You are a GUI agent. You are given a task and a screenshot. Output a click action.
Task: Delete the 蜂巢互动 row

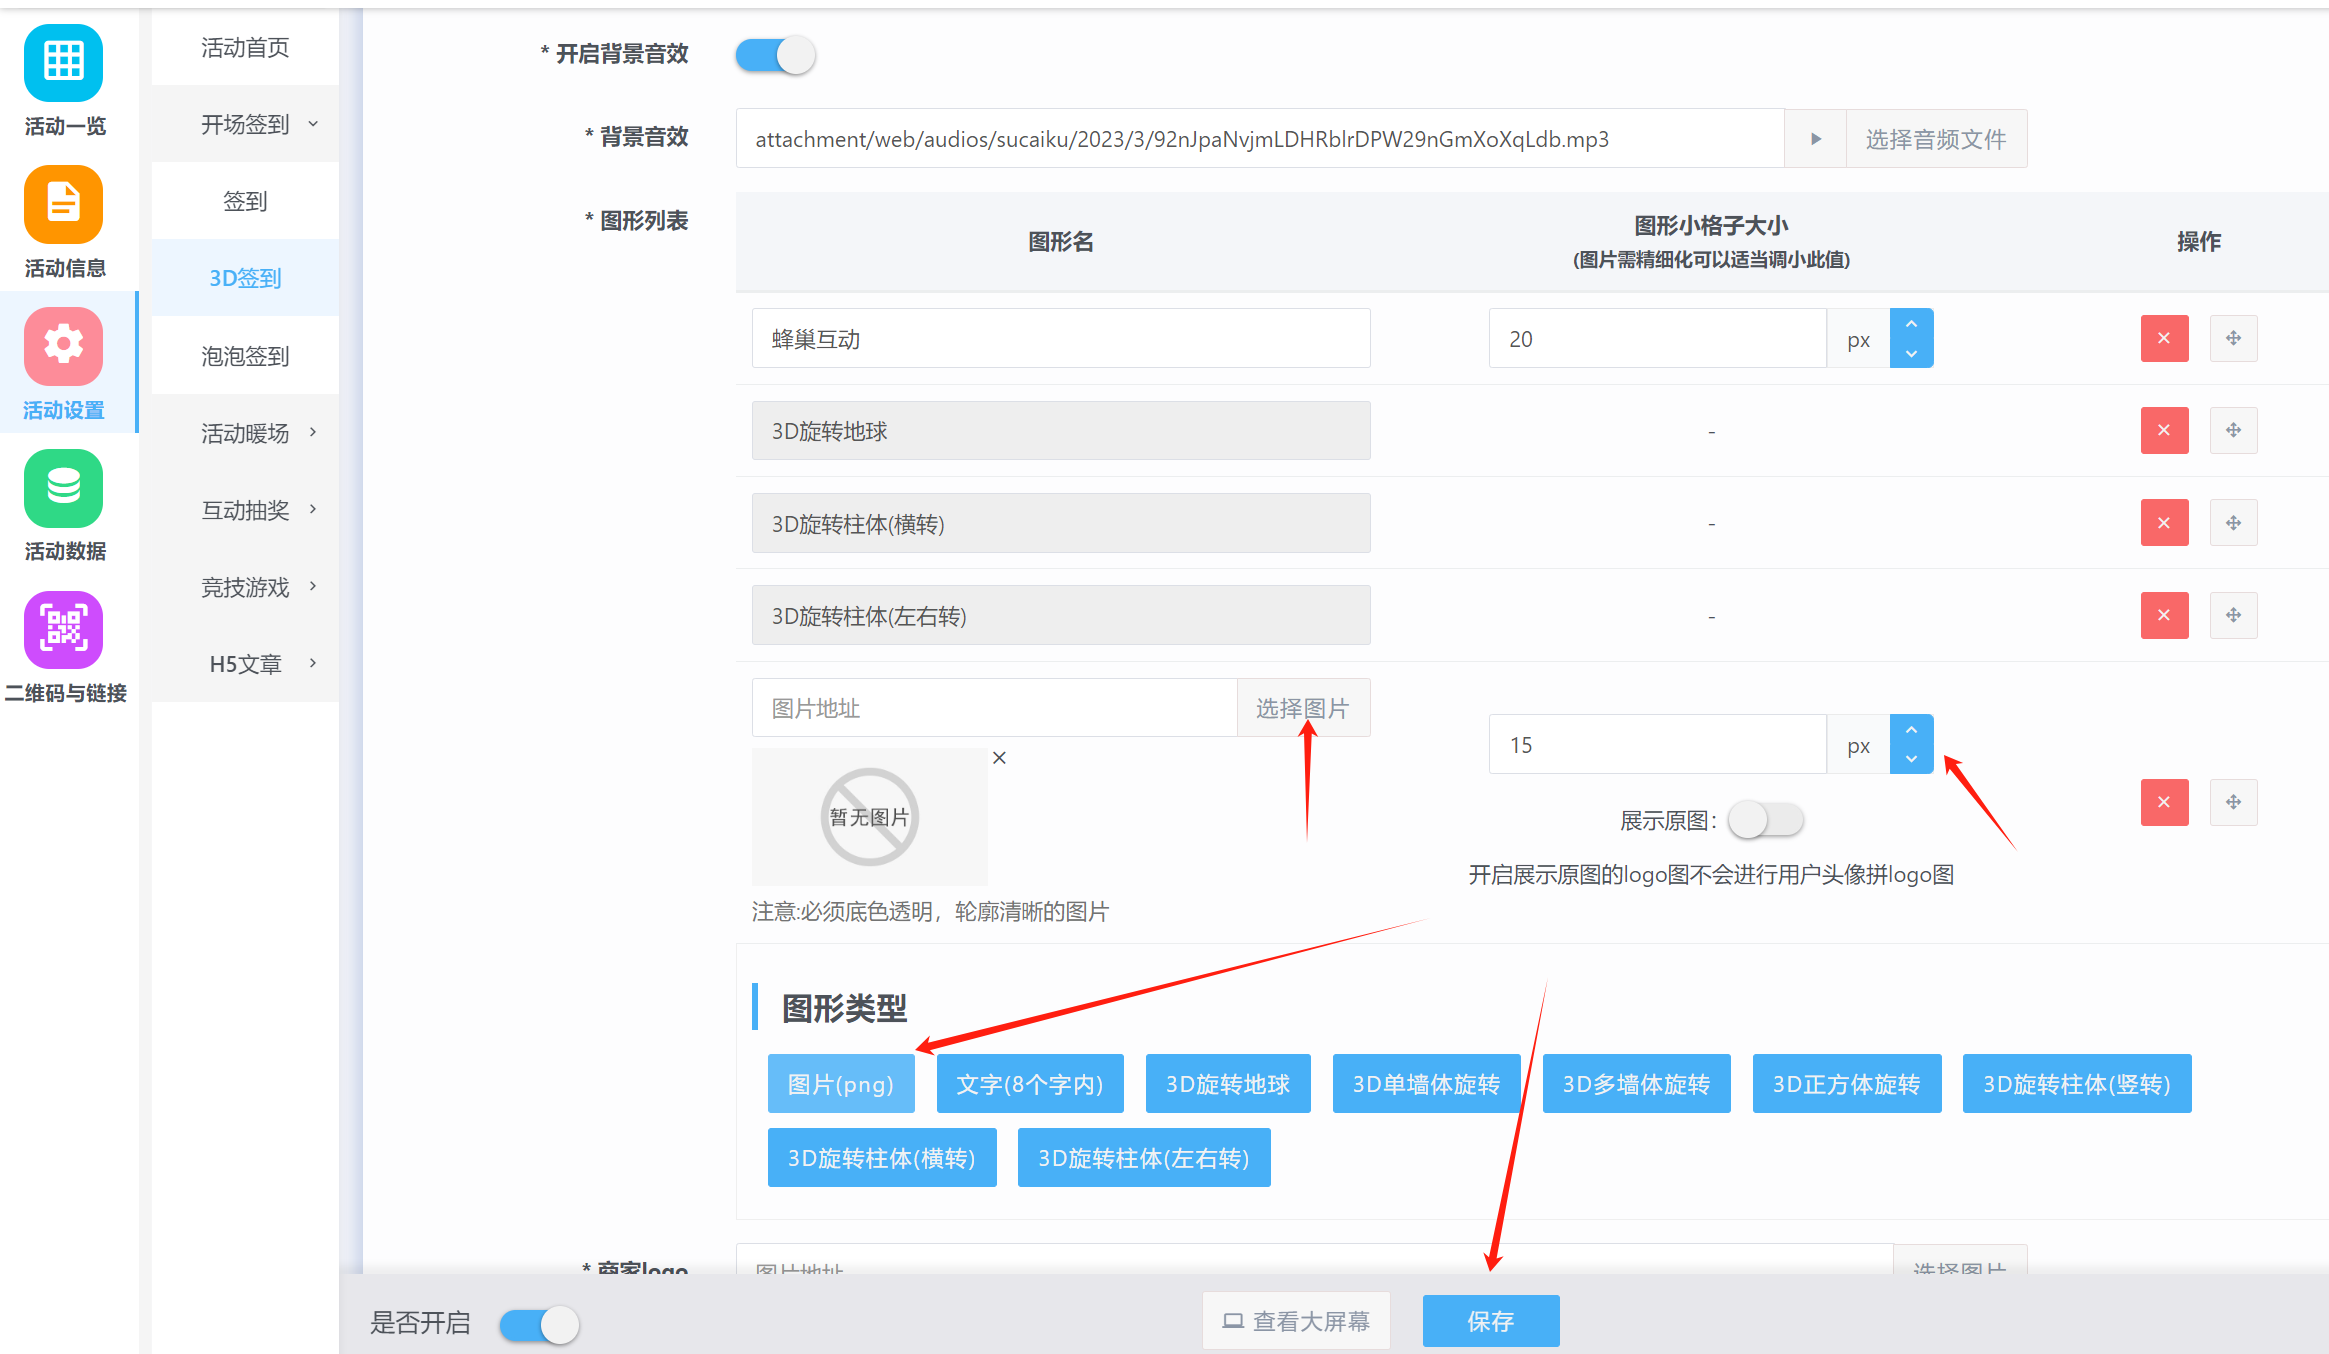coord(2164,338)
